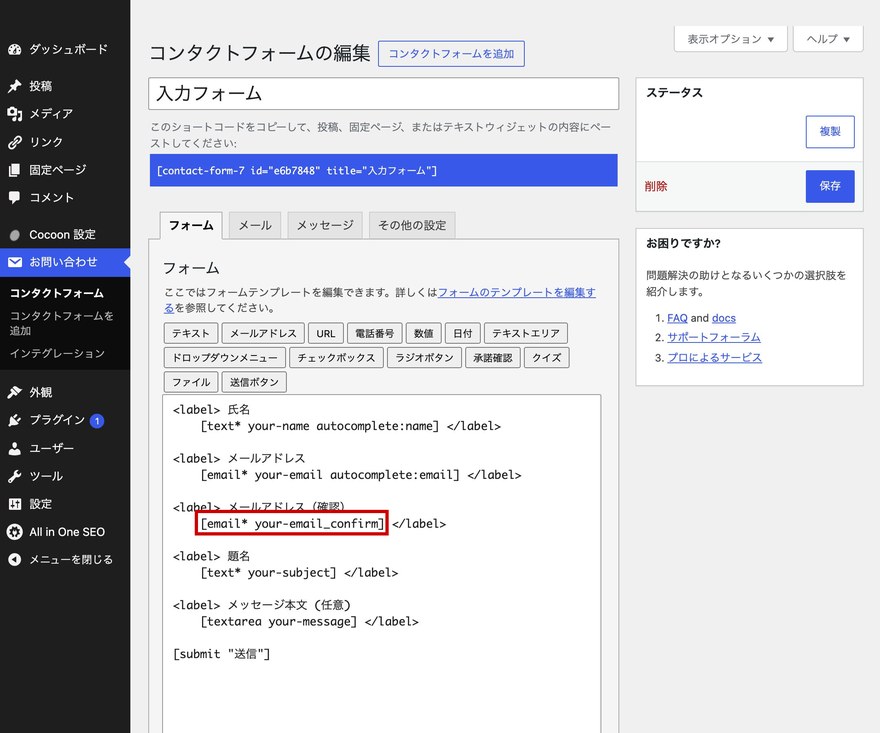The height and width of the screenshot is (733, 880).
Task: Insert a 日付 tag
Action: pos(463,333)
